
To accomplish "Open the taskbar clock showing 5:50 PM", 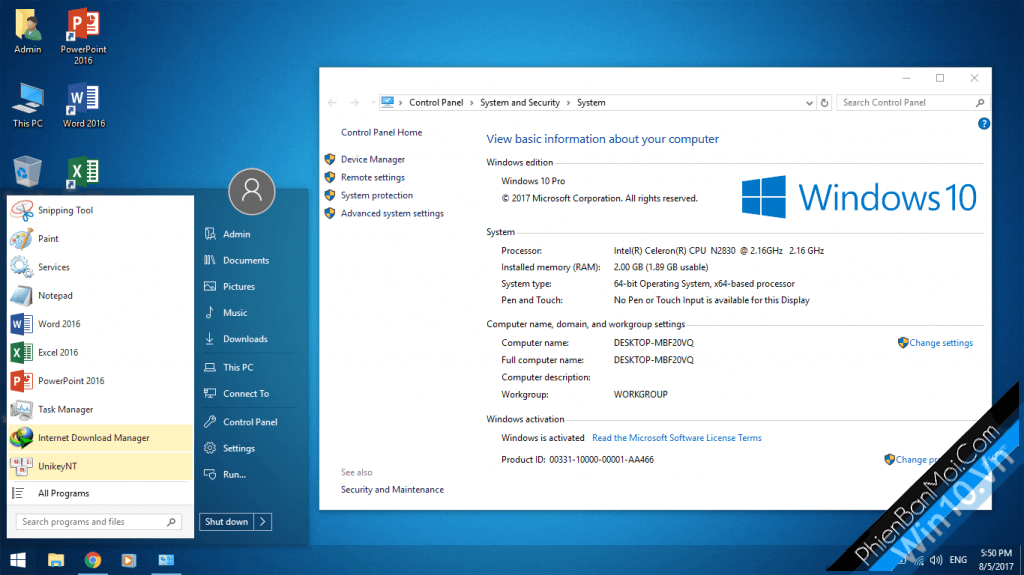I will point(996,560).
